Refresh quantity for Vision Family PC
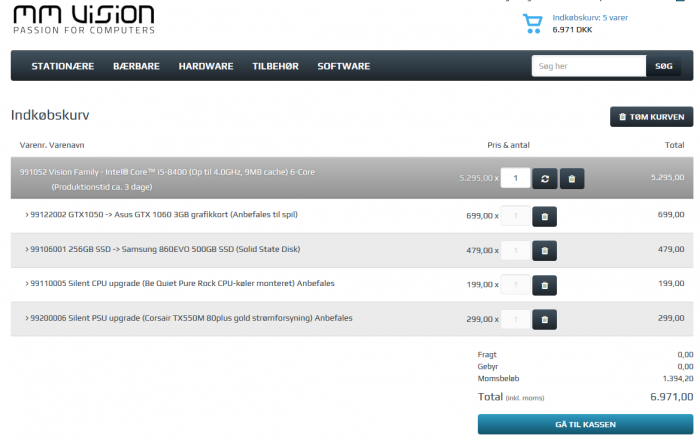 (x=545, y=179)
